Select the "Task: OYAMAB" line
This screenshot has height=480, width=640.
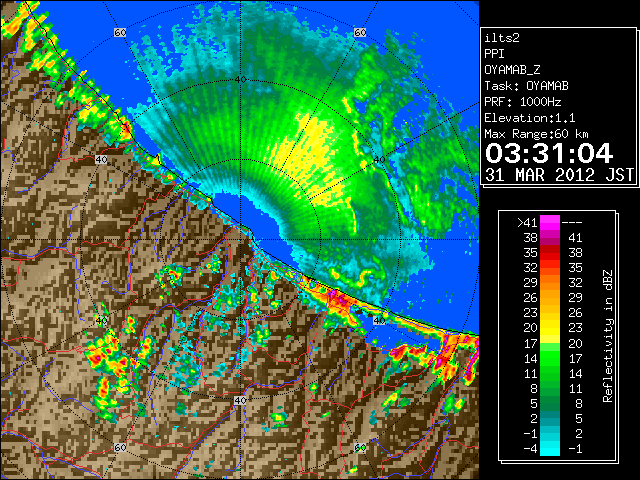(526, 86)
